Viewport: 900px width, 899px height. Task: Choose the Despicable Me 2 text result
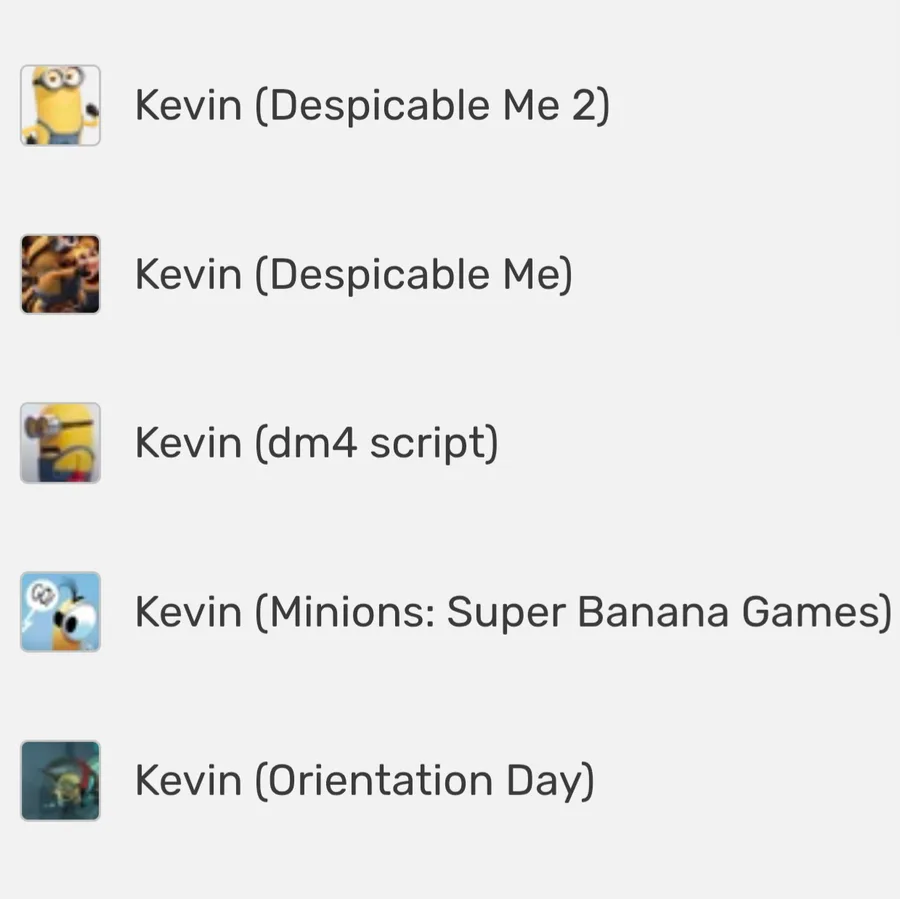[x=372, y=105]
